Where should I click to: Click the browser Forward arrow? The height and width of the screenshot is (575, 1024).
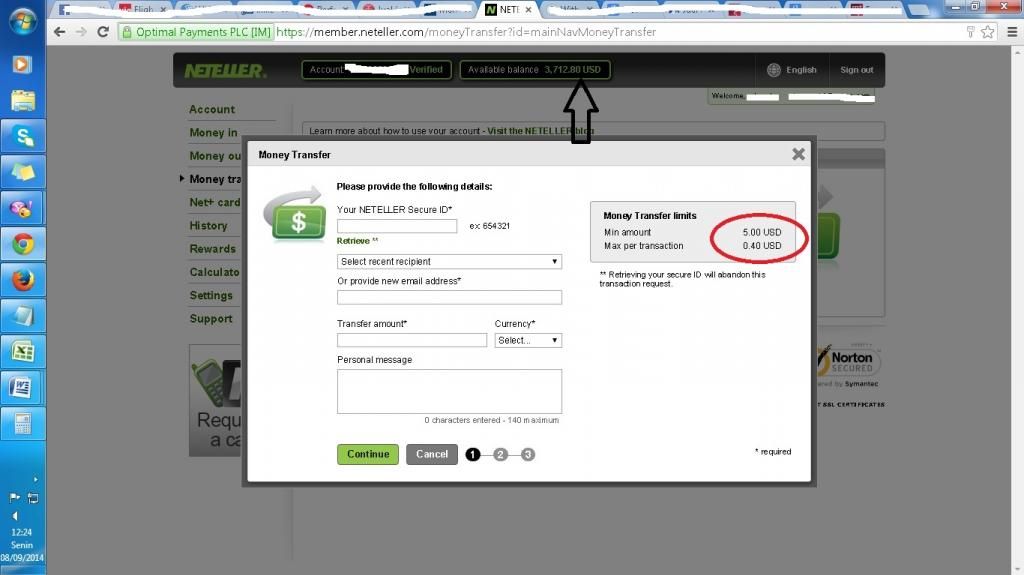coord(81,32)
